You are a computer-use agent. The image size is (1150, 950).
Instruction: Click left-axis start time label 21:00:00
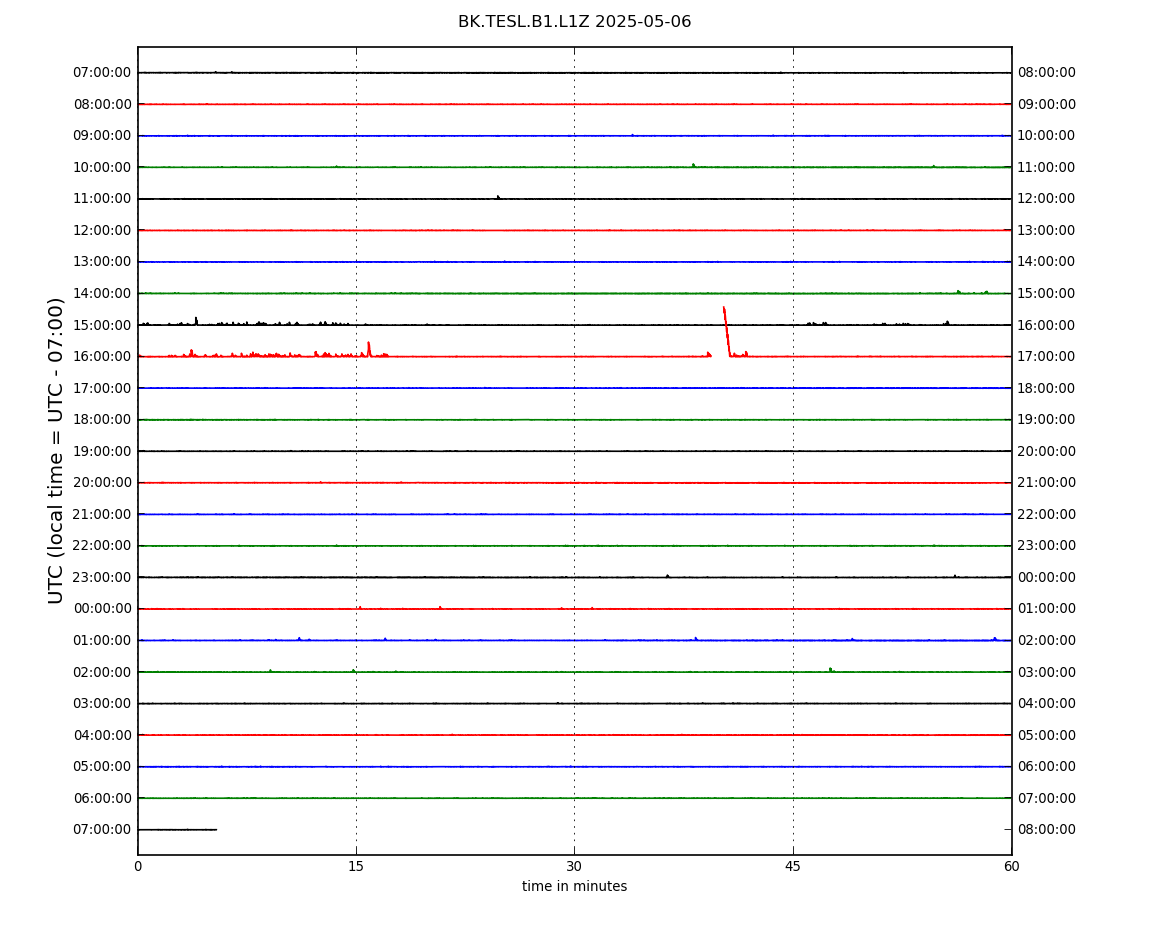(103, 514)
